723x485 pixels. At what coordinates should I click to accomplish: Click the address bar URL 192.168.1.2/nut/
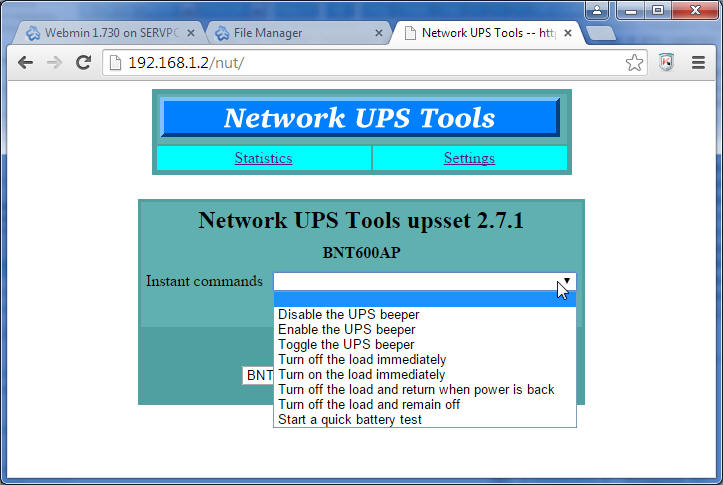click(186, 63)
